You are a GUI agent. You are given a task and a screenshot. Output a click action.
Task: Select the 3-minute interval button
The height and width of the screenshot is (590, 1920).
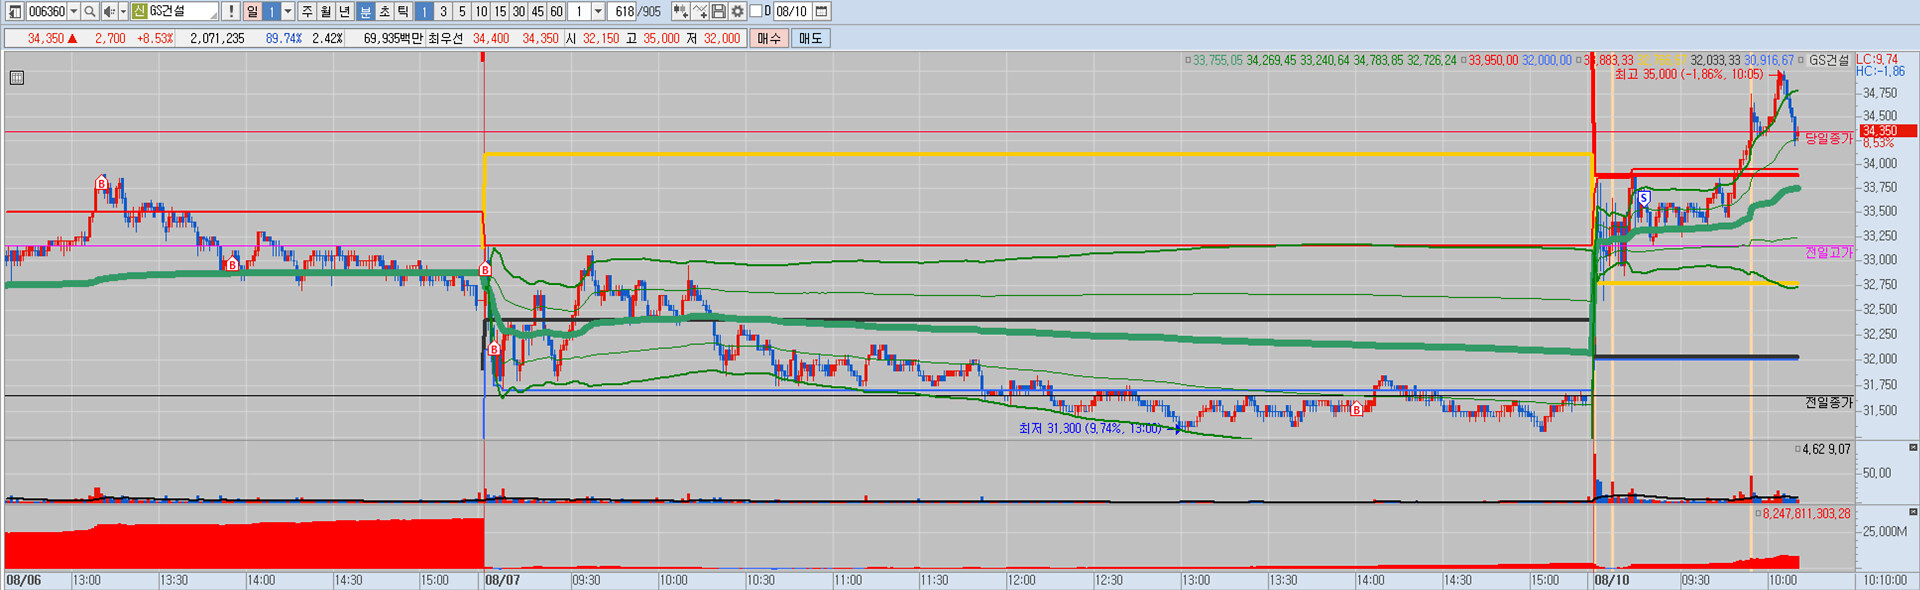(443, 11)
